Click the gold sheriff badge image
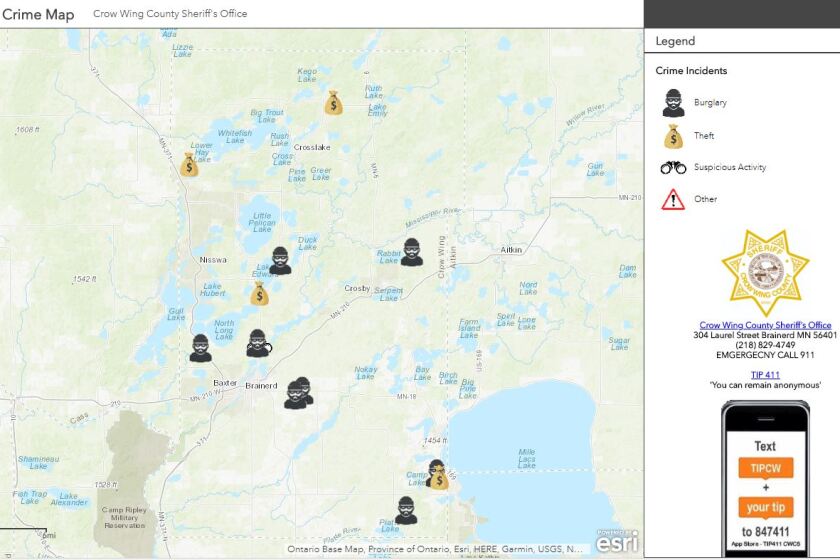Viewport: 840px width, 560px height. 765,272
